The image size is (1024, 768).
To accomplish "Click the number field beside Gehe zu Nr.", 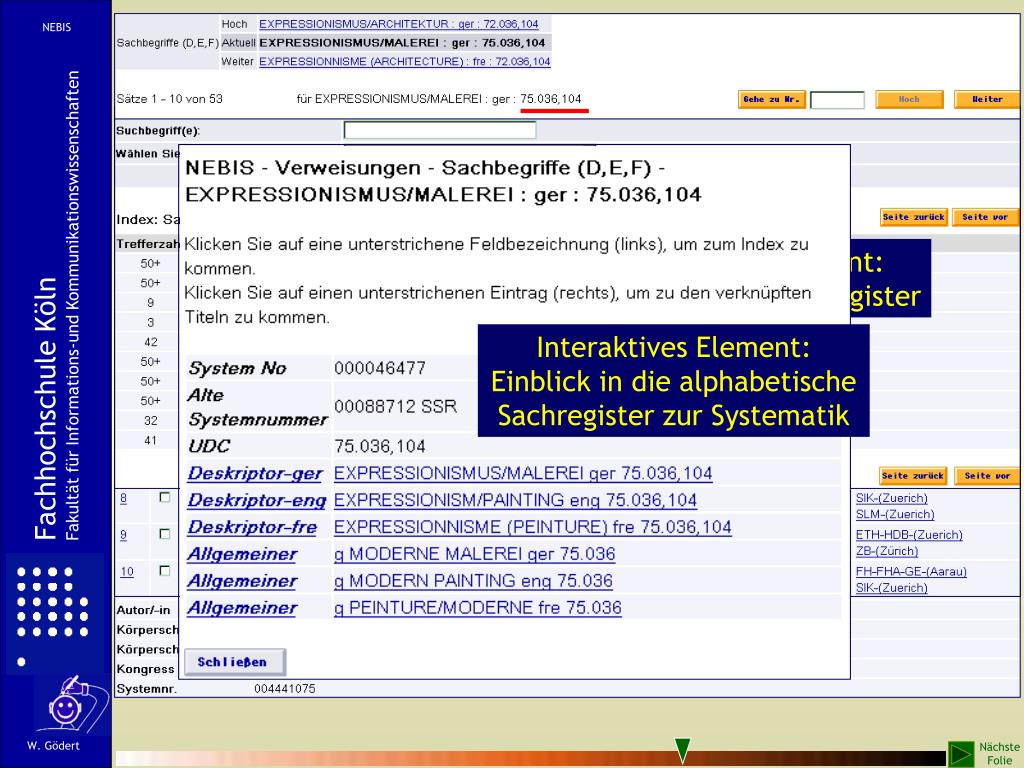I will click(x=837, y=100).
